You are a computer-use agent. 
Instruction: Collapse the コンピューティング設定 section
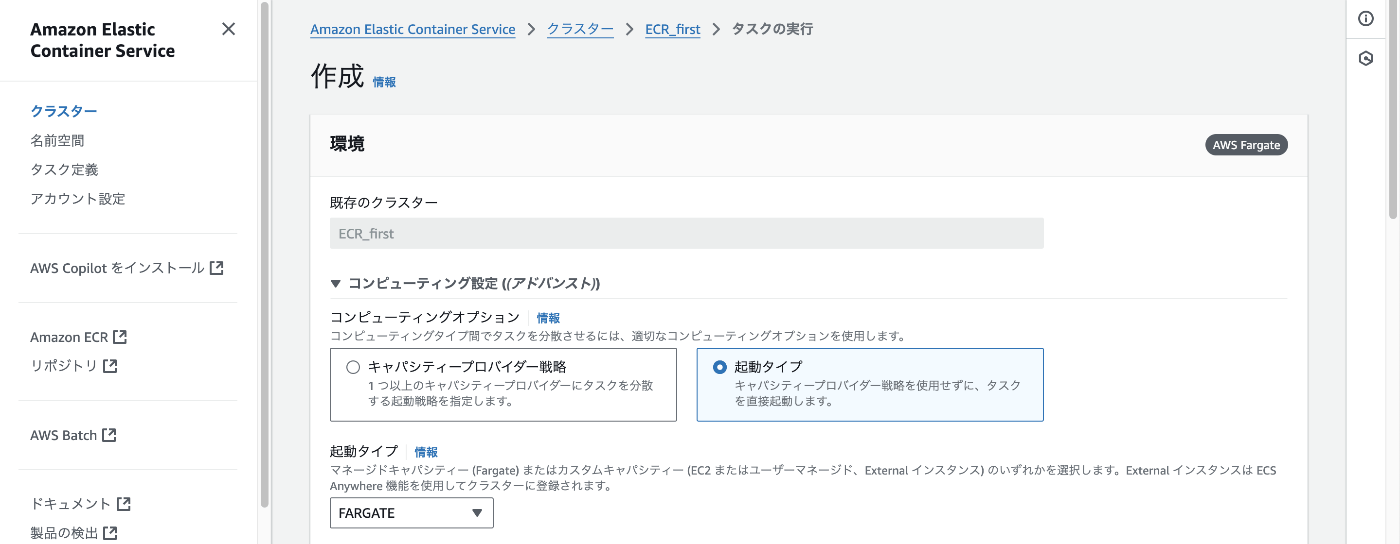click(336, 283)
